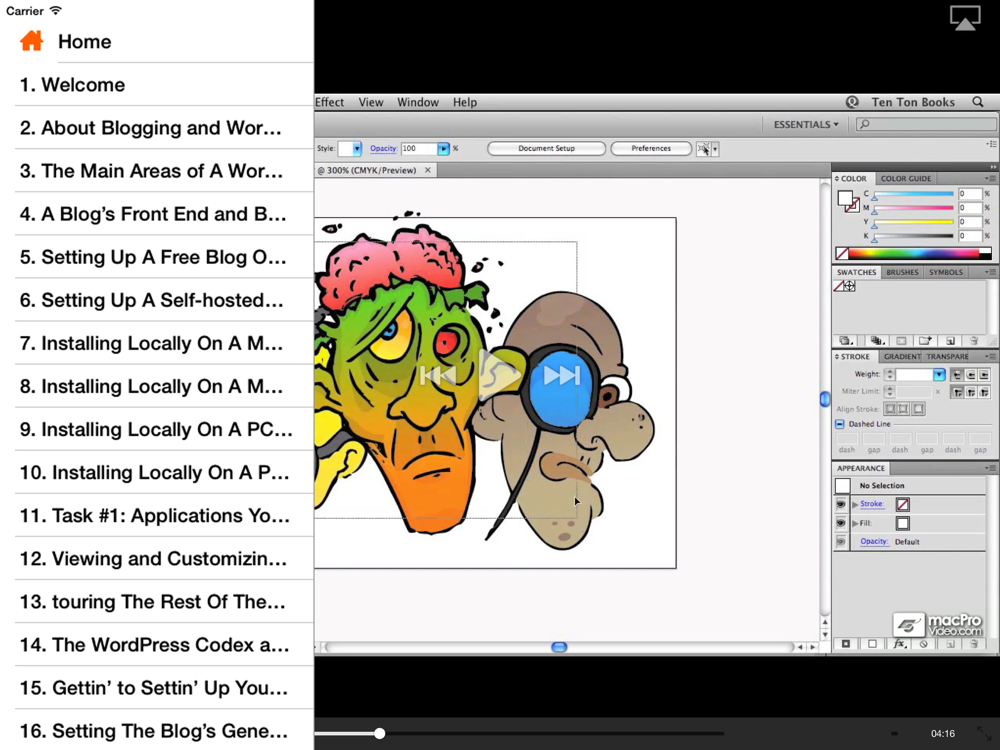The width and height of the screenshot is (1000, 750).
Task: Tap the orange Home icon
Action: pyautogui.click(x=31, y=41)
